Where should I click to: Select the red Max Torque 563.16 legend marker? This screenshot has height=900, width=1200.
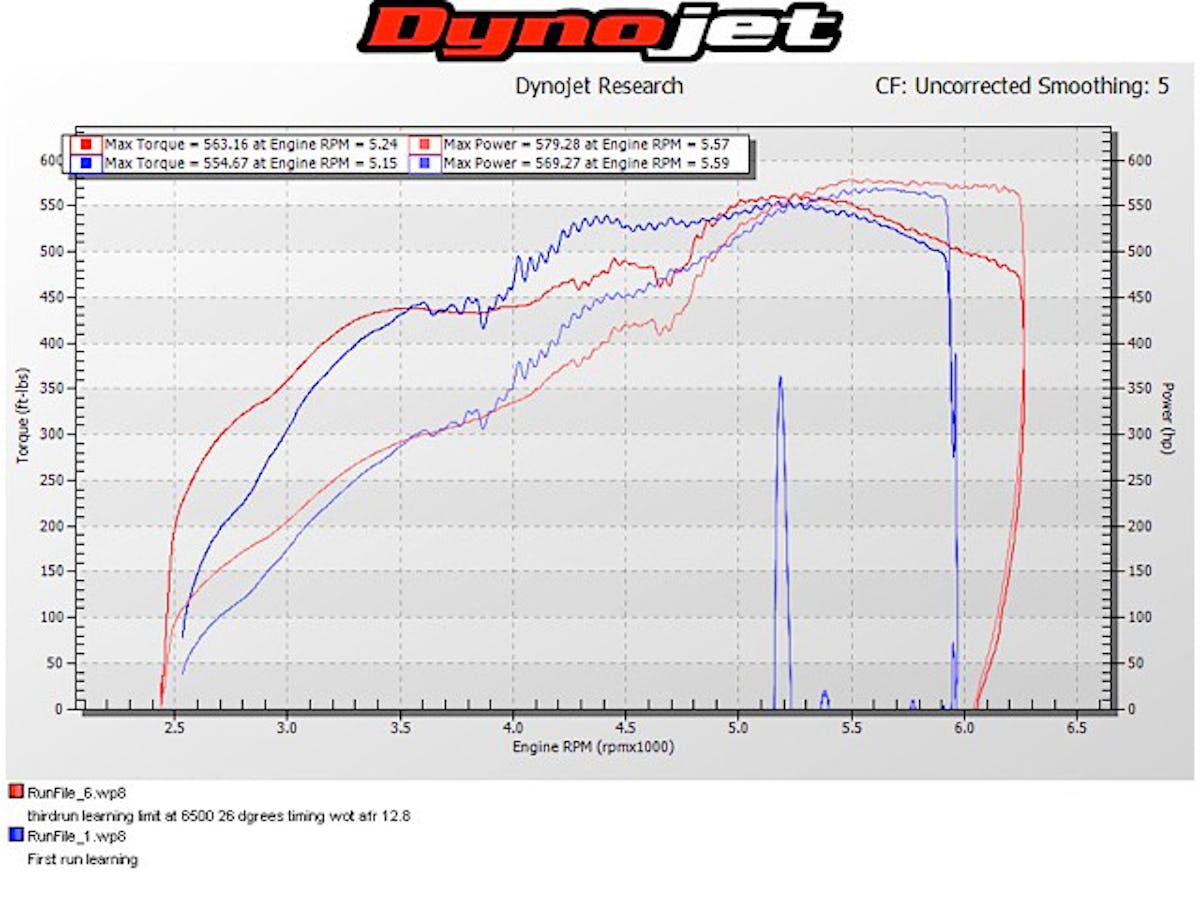pos(88,143)
